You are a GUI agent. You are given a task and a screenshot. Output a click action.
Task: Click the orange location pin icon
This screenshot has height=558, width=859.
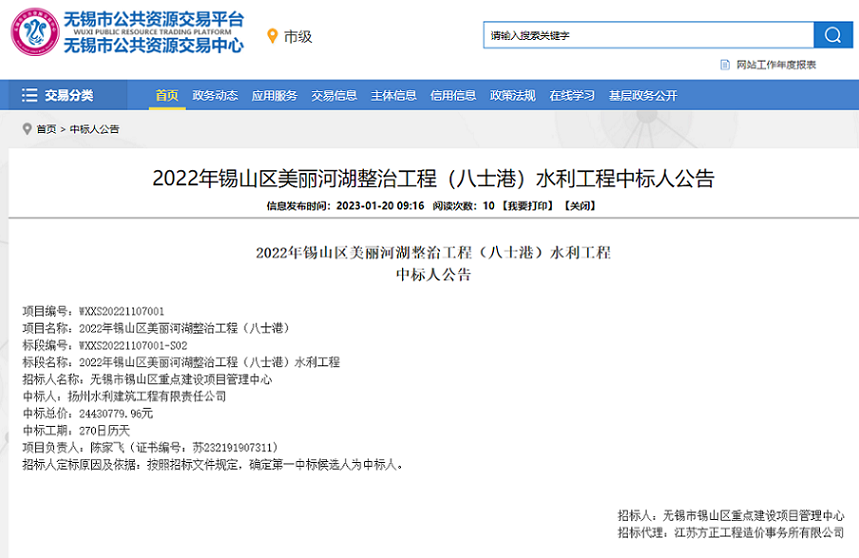pyautogui.click(x=271, y=37)
